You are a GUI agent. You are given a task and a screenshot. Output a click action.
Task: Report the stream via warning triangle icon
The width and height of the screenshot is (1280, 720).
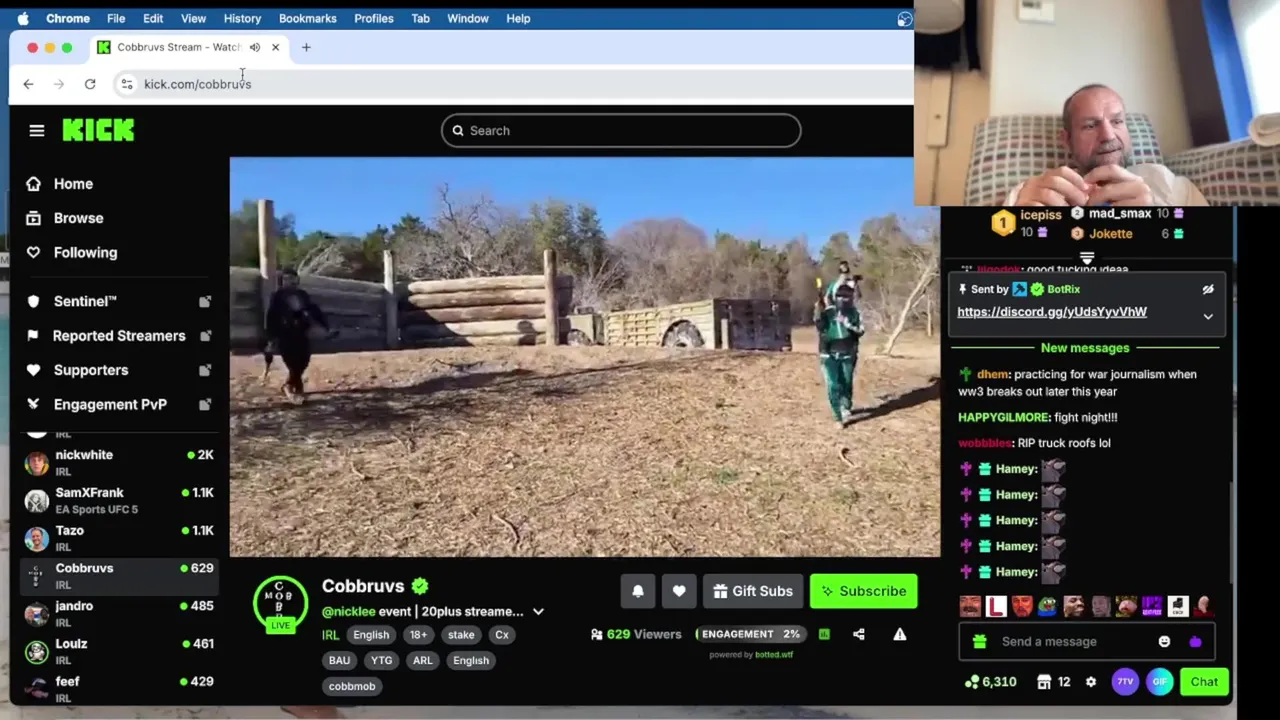coord(900,634)
